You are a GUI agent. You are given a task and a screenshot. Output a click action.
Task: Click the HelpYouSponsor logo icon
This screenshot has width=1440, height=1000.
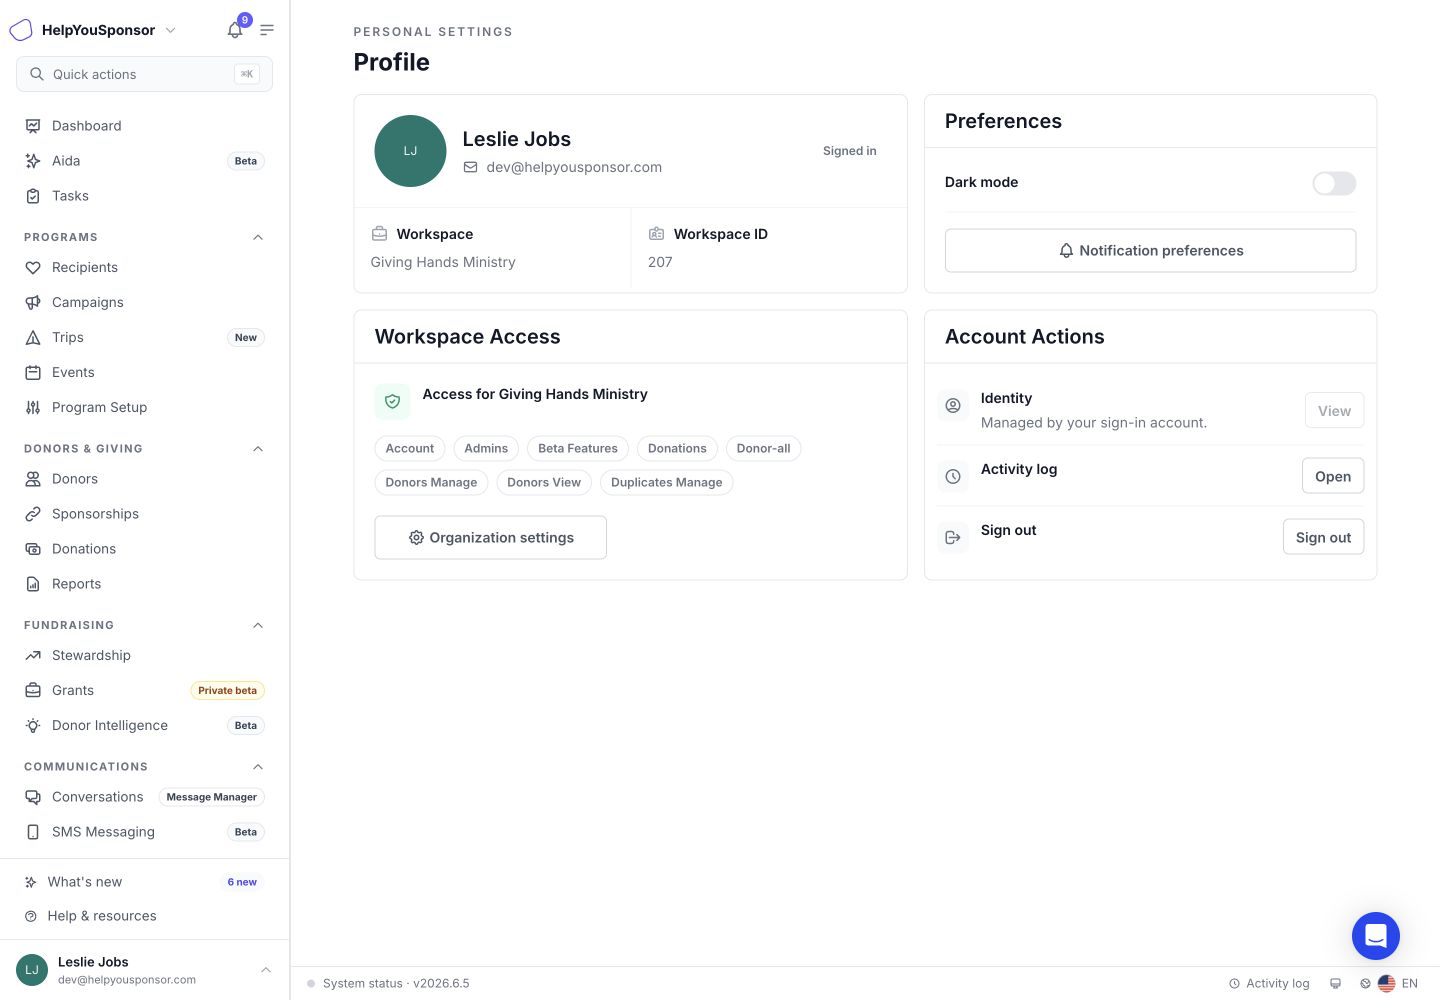pyautogui.click(x=21, y=30)
